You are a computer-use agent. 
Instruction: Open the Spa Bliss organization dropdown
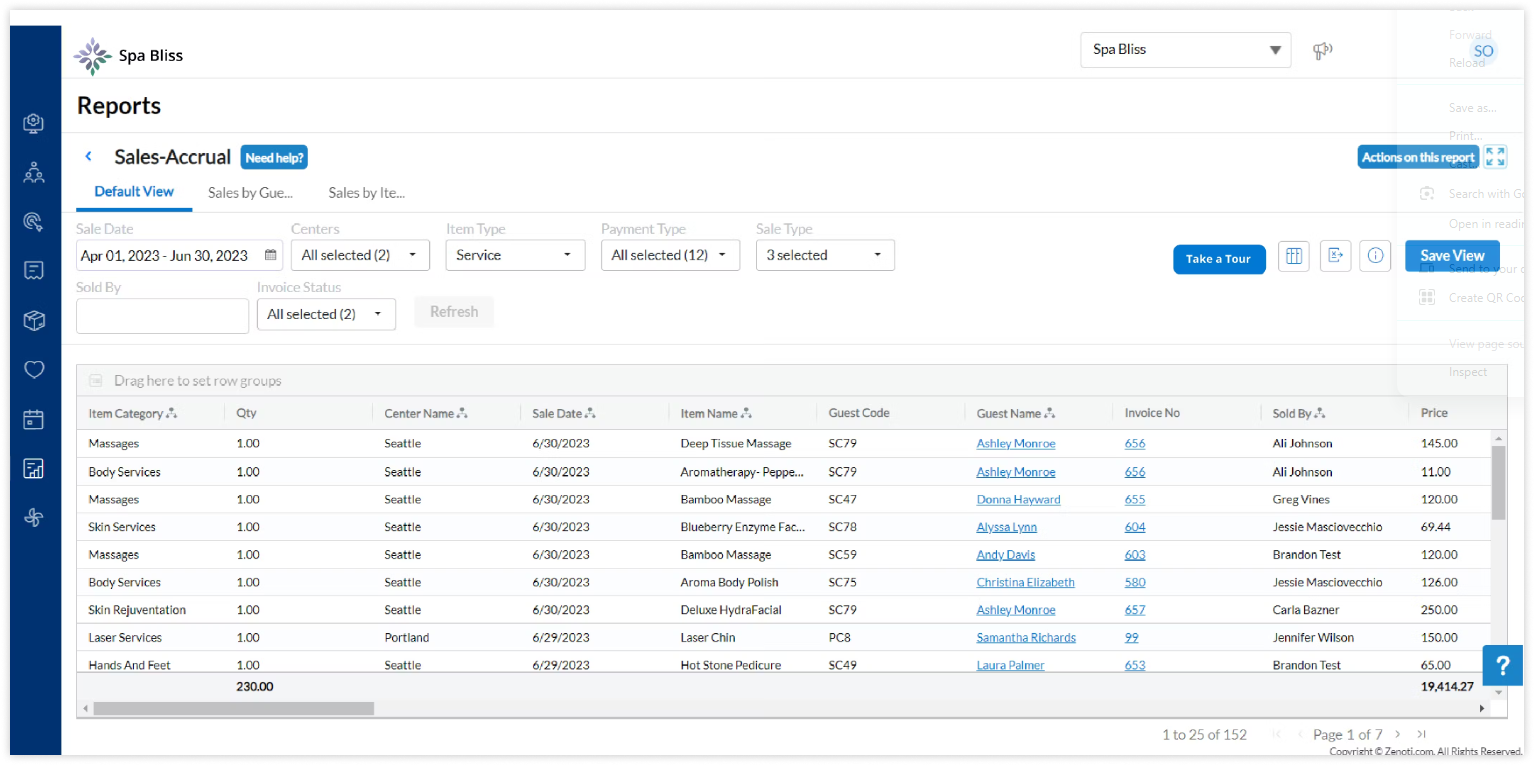point(1186,50)
